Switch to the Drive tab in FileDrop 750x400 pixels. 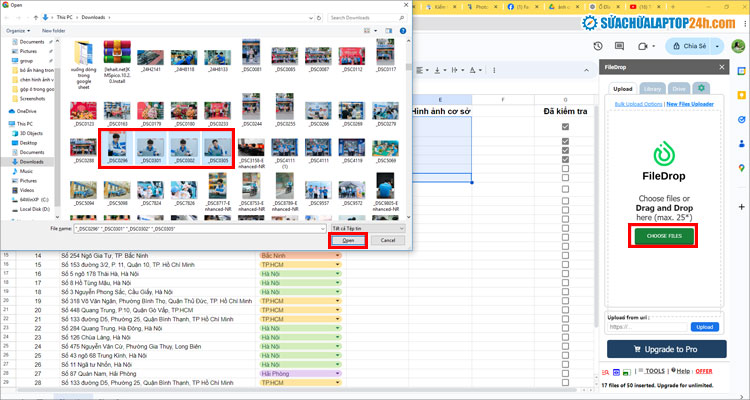point(679,89)
